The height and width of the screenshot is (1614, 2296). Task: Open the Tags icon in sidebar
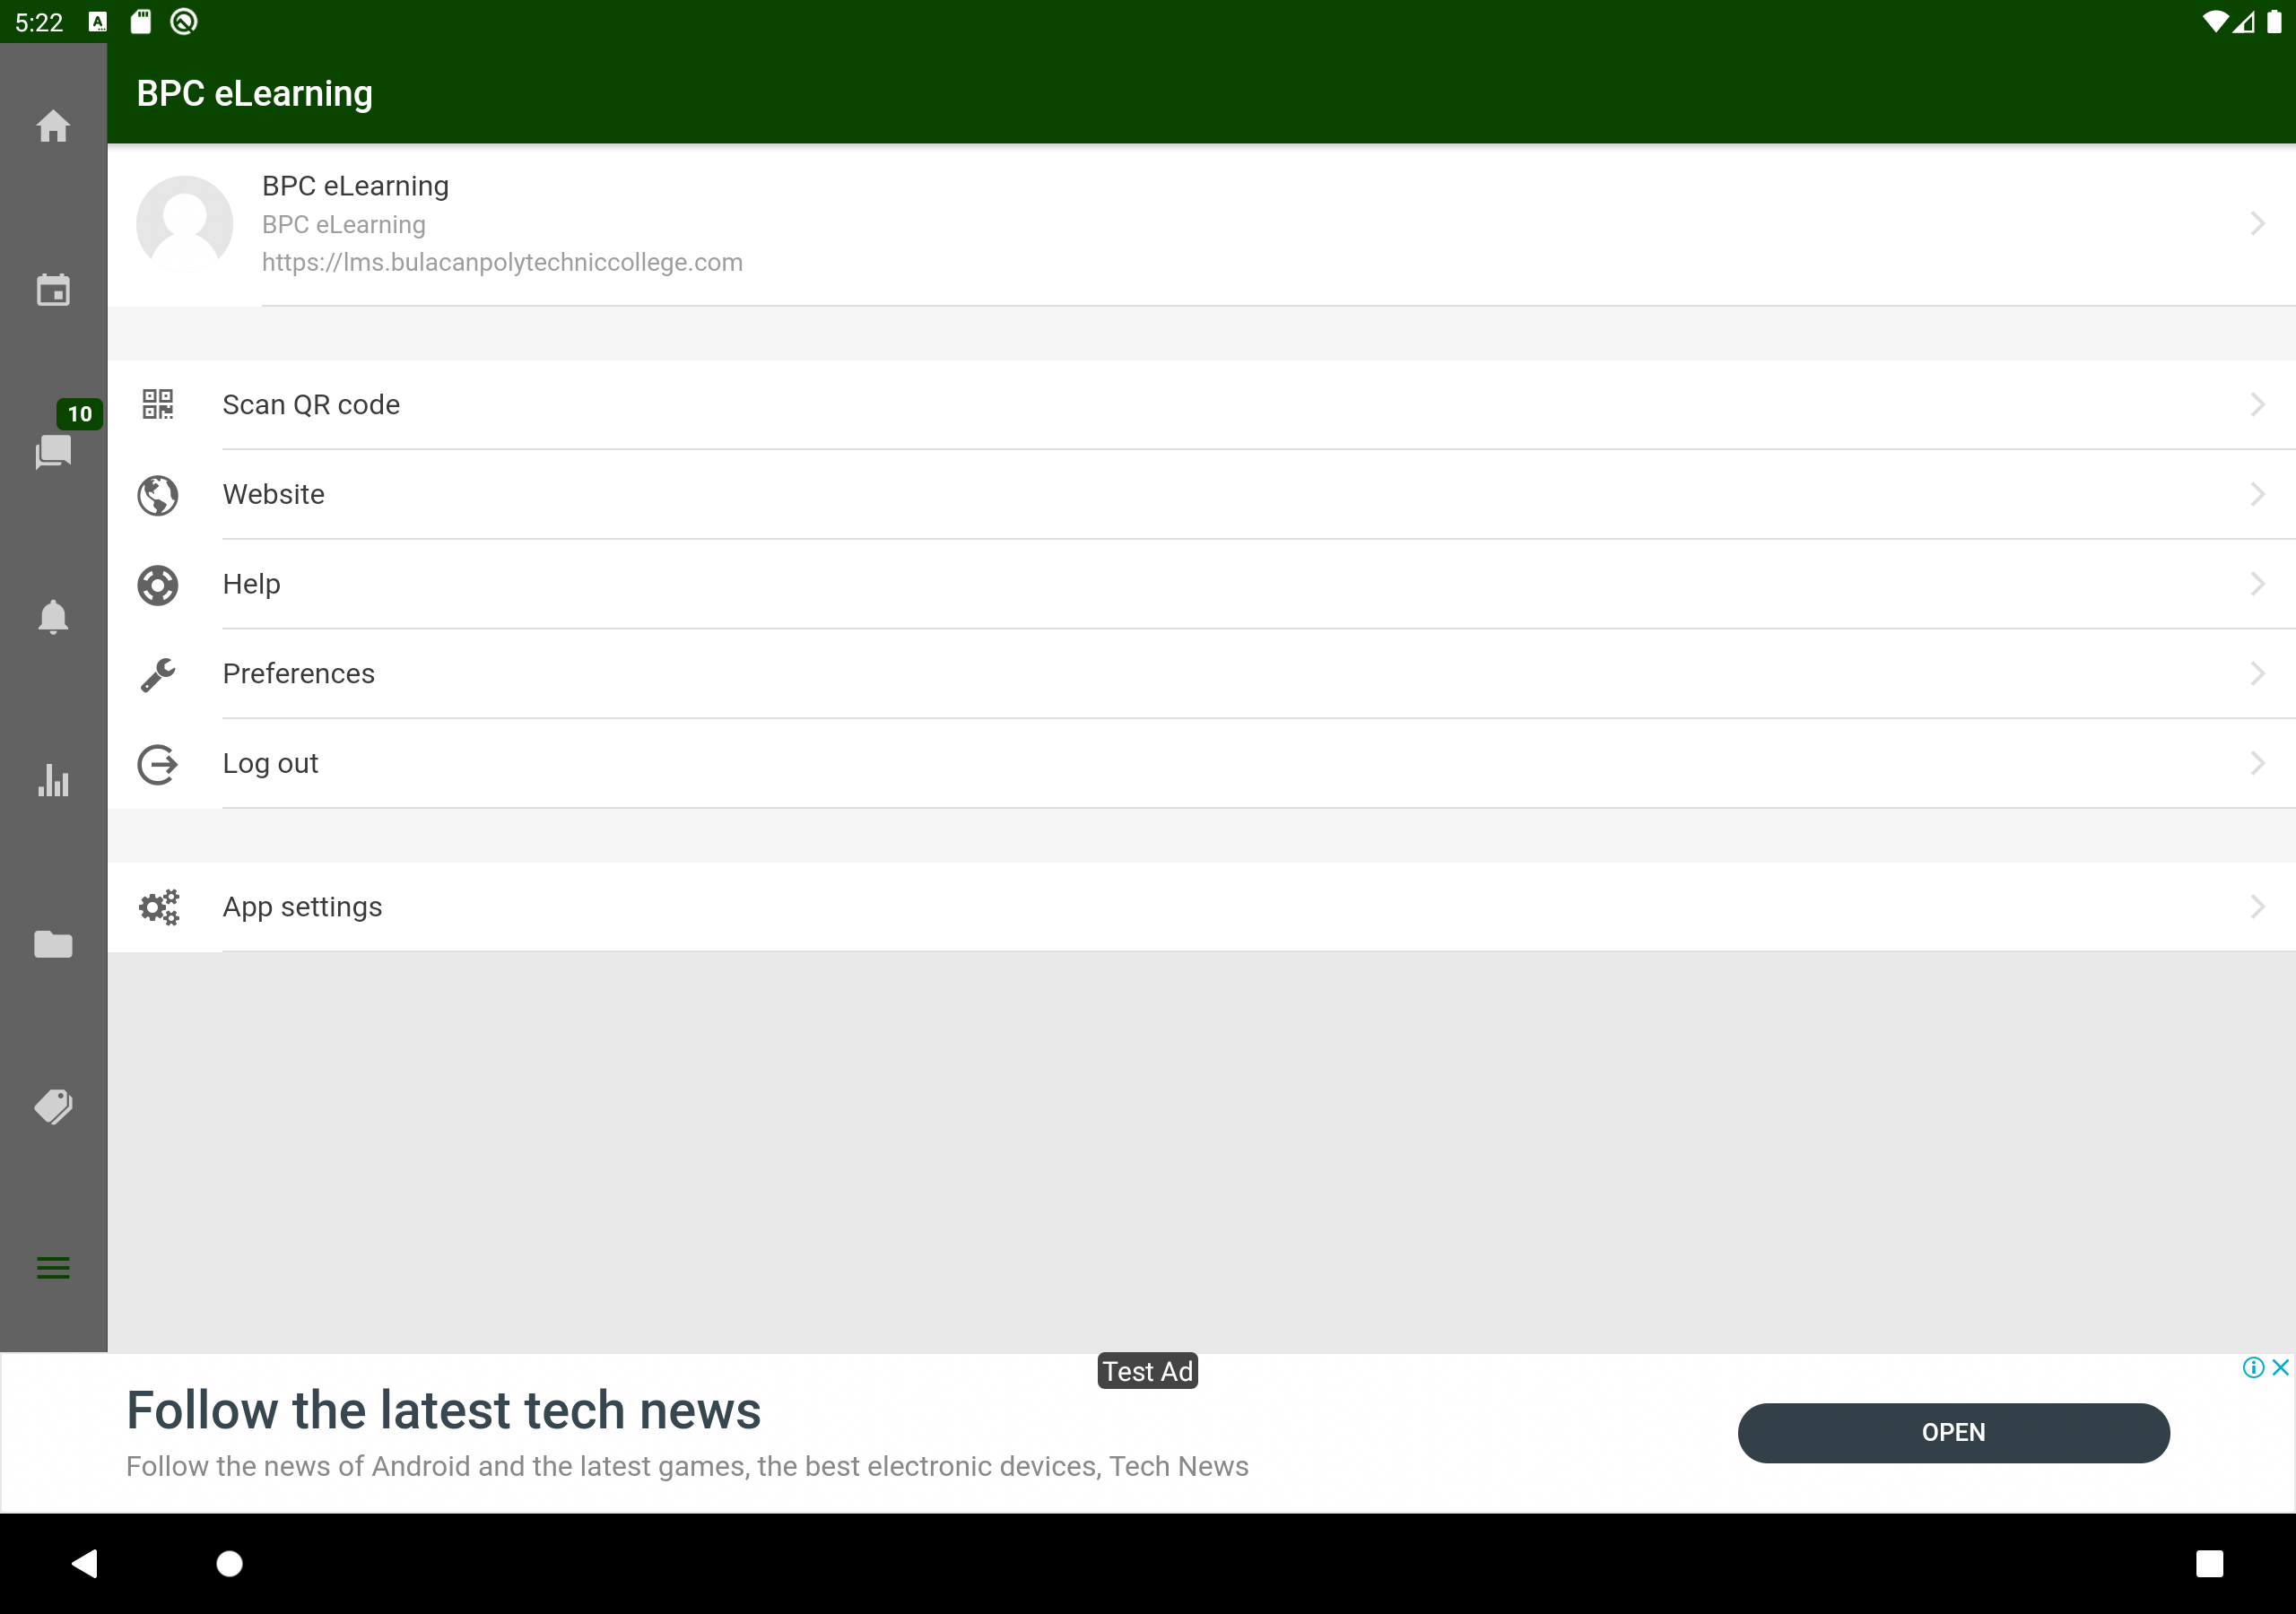click(53, 1106)
